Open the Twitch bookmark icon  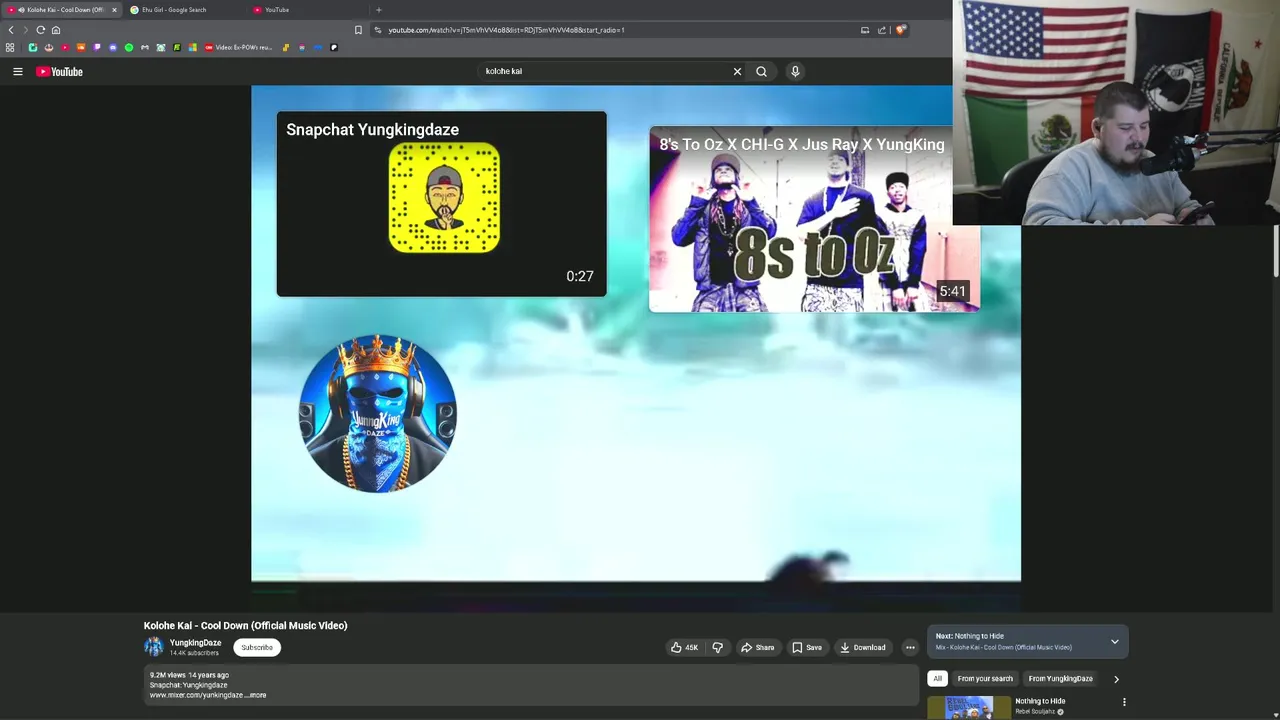coord(97,47)
